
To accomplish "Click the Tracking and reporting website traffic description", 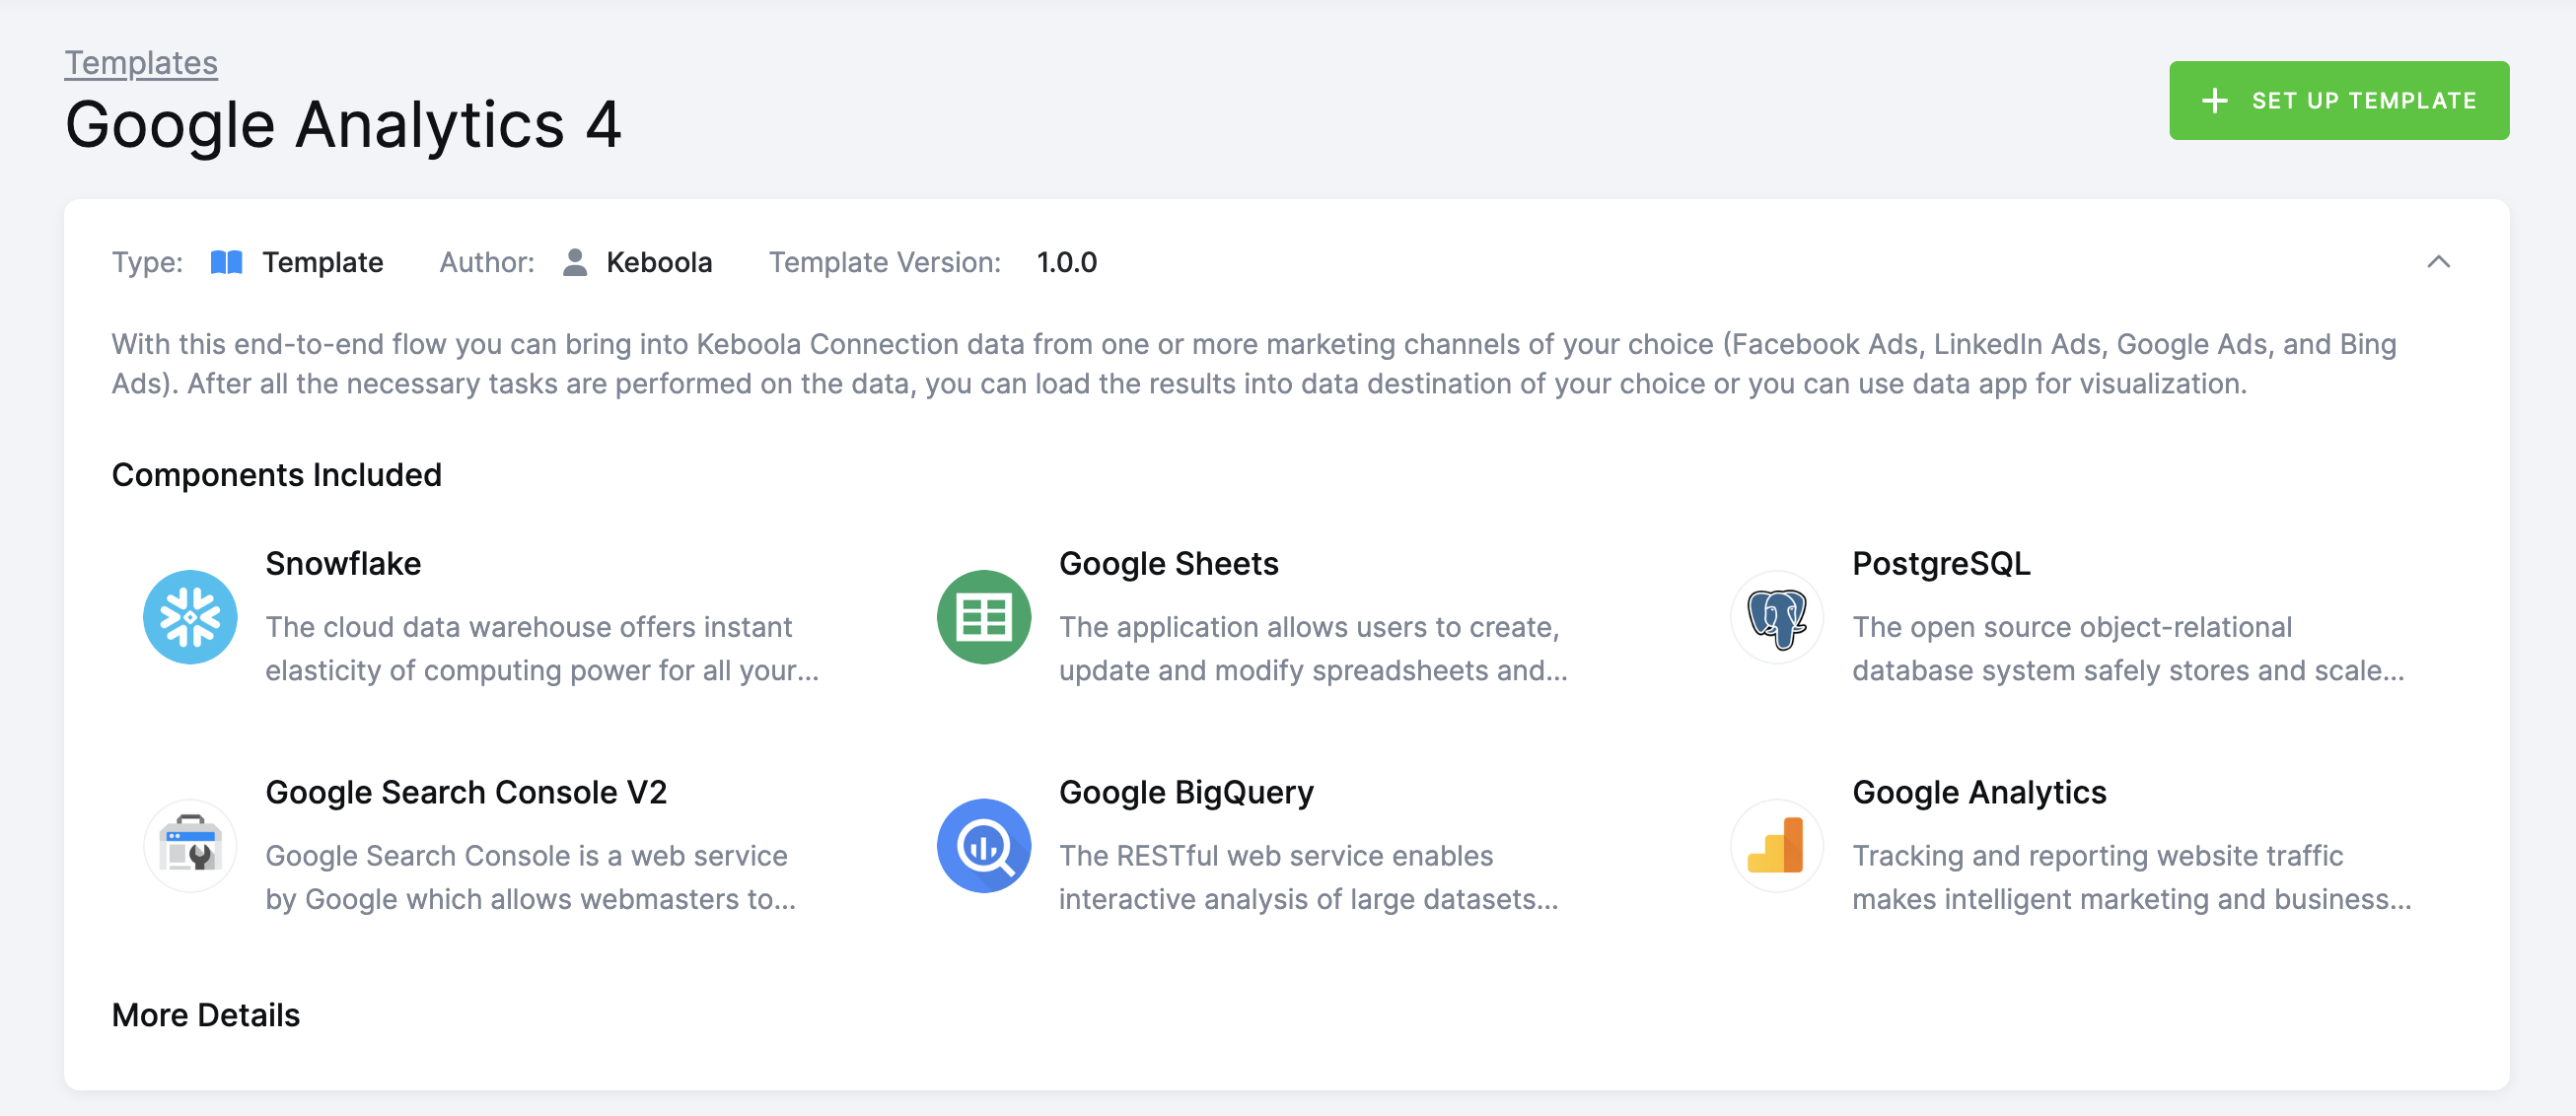I will [2131, 877].
